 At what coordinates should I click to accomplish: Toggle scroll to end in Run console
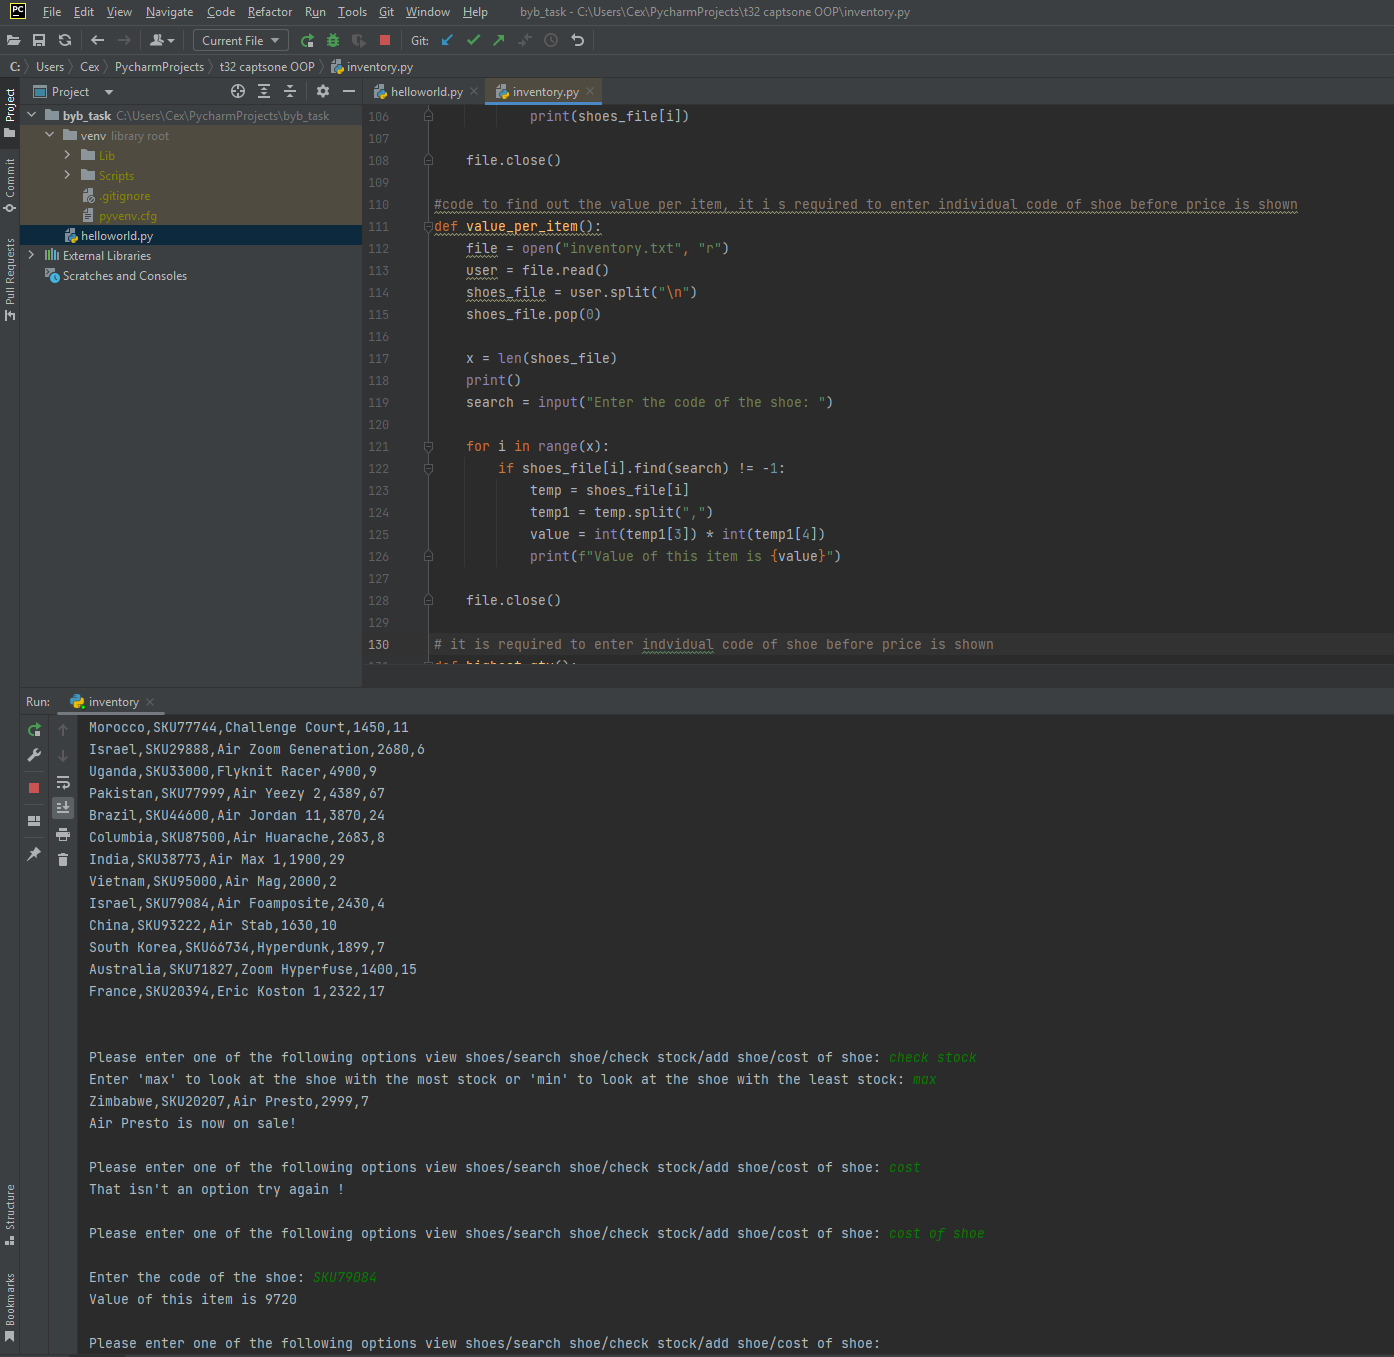coord(63,807)
